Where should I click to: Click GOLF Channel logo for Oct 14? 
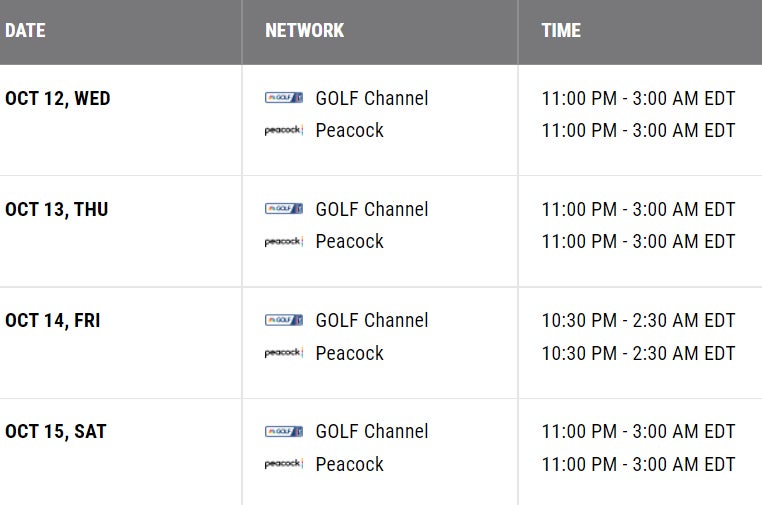284,320
